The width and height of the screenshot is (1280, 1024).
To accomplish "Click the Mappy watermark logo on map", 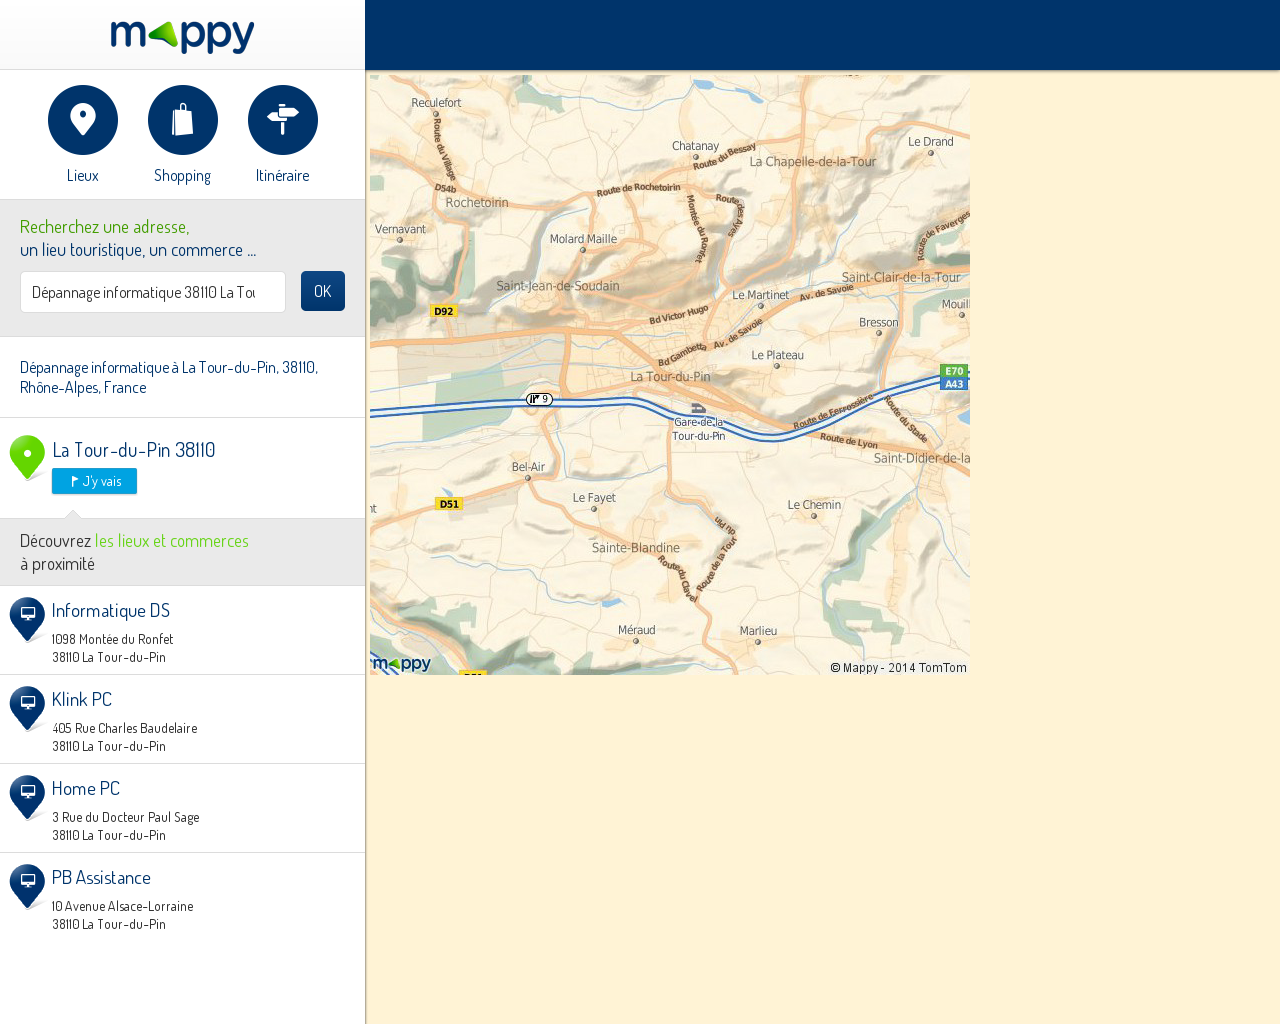I will click(x=402, y=664).
